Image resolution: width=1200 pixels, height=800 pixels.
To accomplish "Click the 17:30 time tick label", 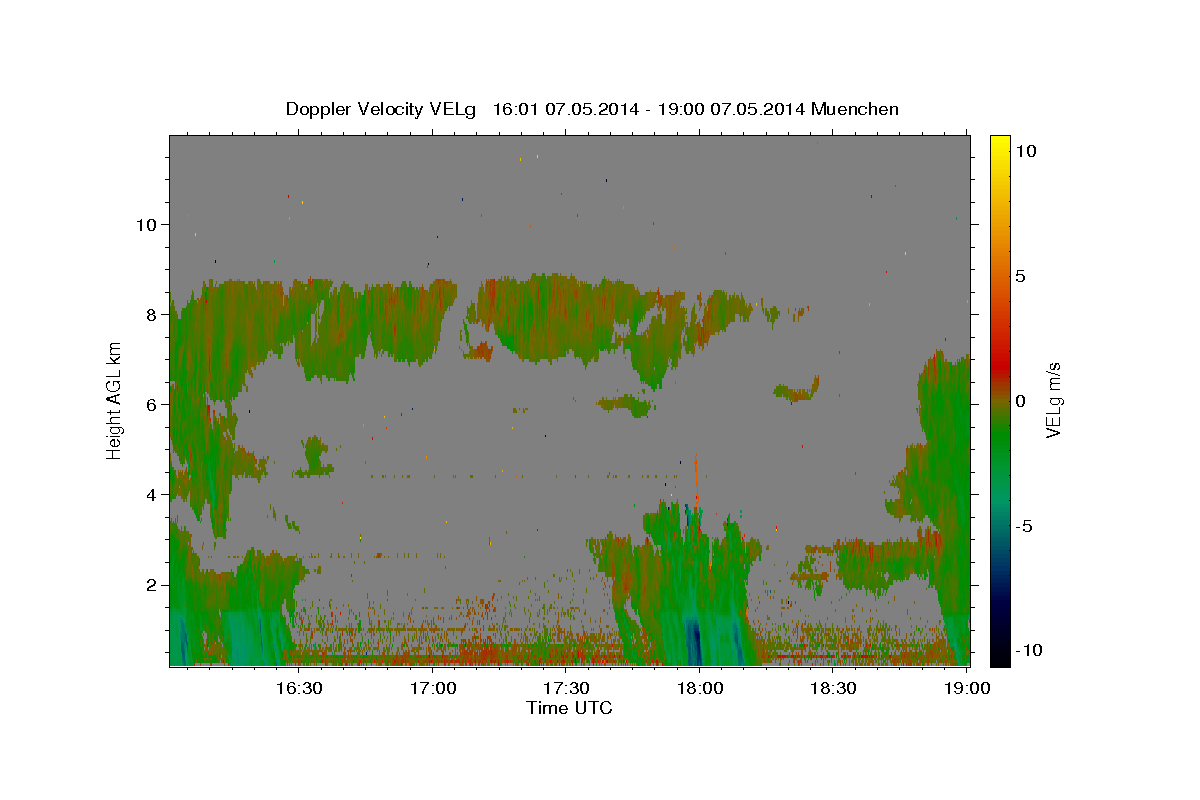I will tap(567, 688).
